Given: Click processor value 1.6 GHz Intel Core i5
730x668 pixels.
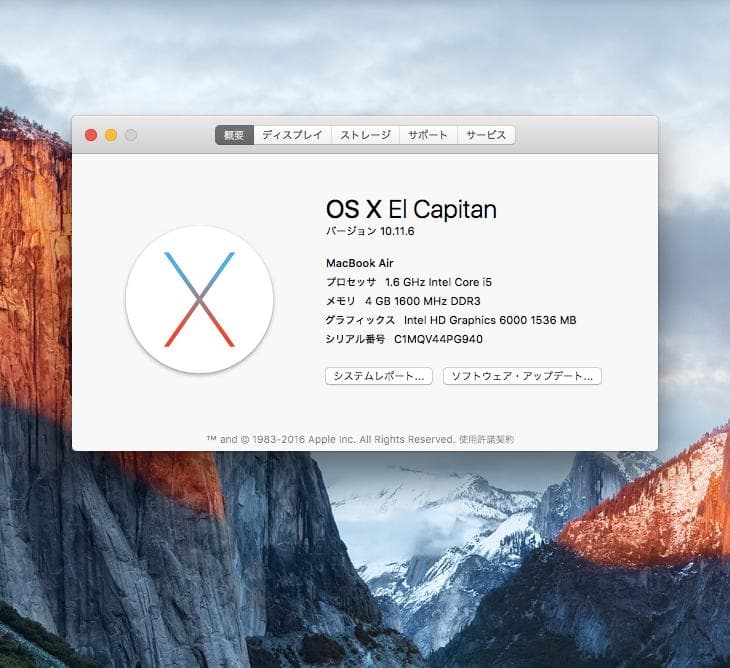Looking at the screenshot, I should click(439, 282).
